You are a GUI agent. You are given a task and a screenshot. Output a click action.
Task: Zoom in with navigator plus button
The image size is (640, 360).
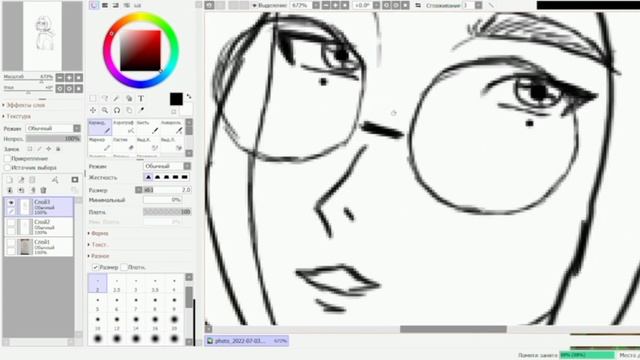[69, 77]
